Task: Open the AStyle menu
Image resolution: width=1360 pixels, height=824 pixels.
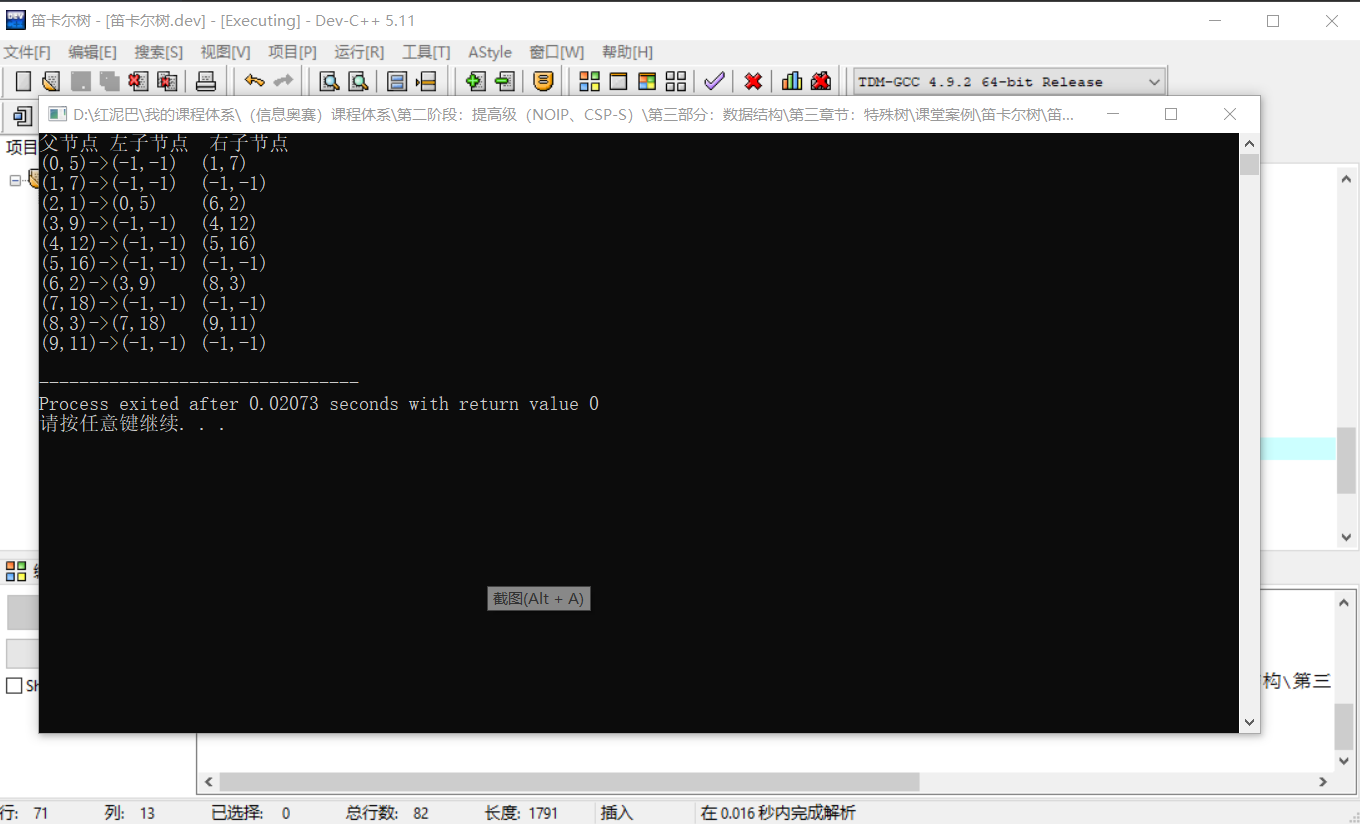Action: 490,52
